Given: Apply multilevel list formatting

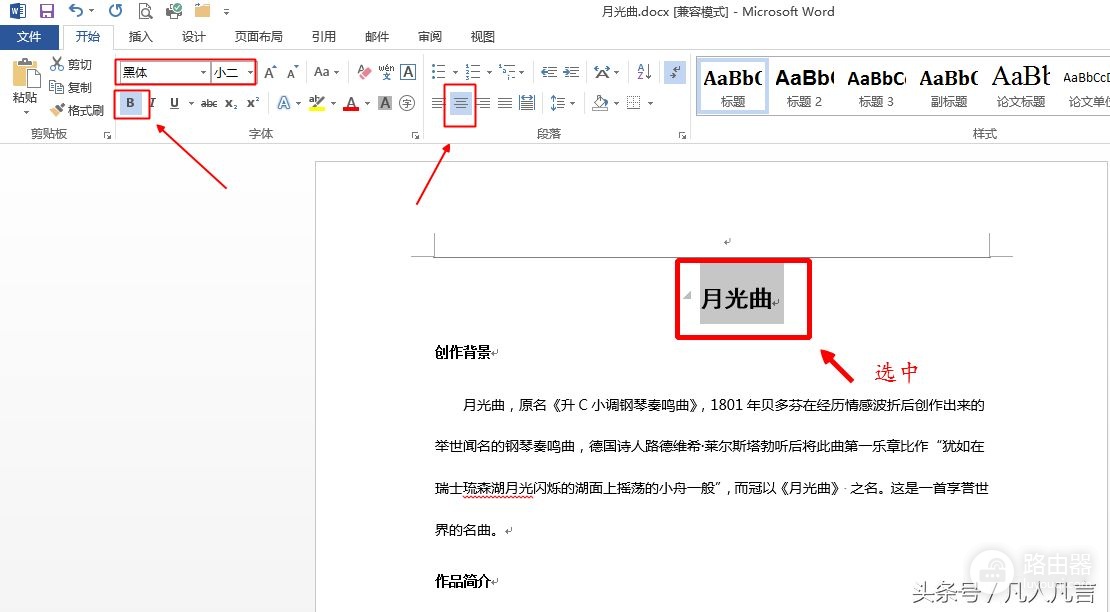Looking at the screenshot, I should (x=507, y=71).
